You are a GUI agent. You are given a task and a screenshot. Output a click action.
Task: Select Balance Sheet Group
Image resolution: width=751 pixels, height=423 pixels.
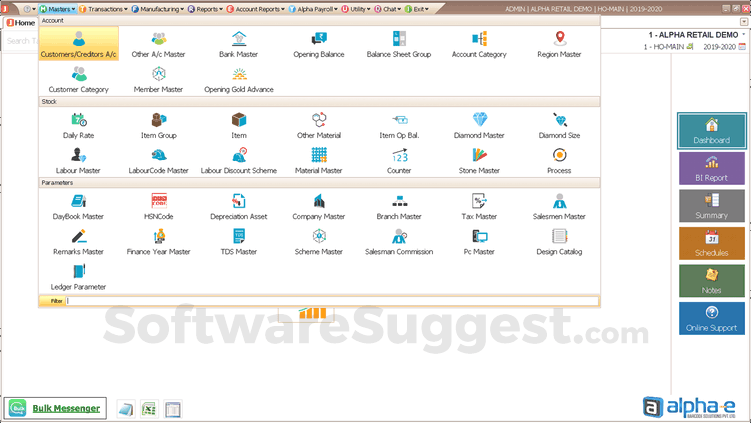(399, 45)
